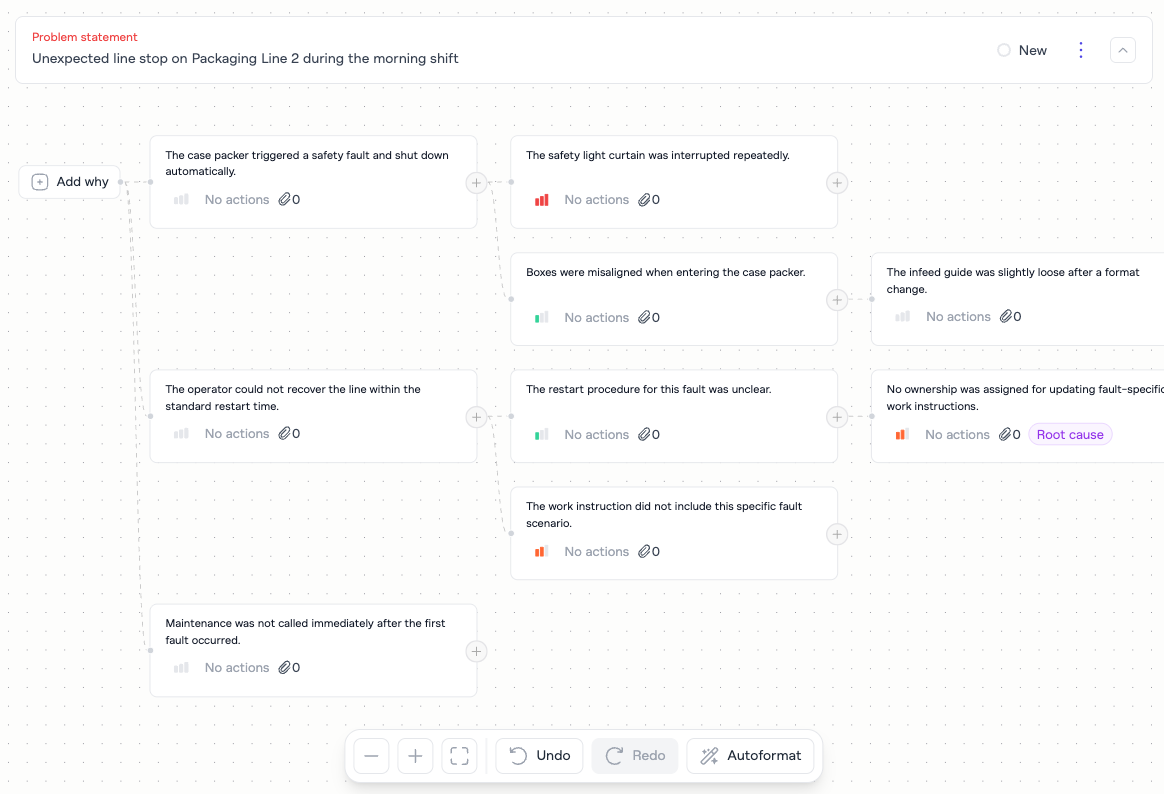Image resolution: width=1164 pixels, height=794 pixels.
Task: Click attachment paperclip on Maintenance not called card
Action: 285,668
